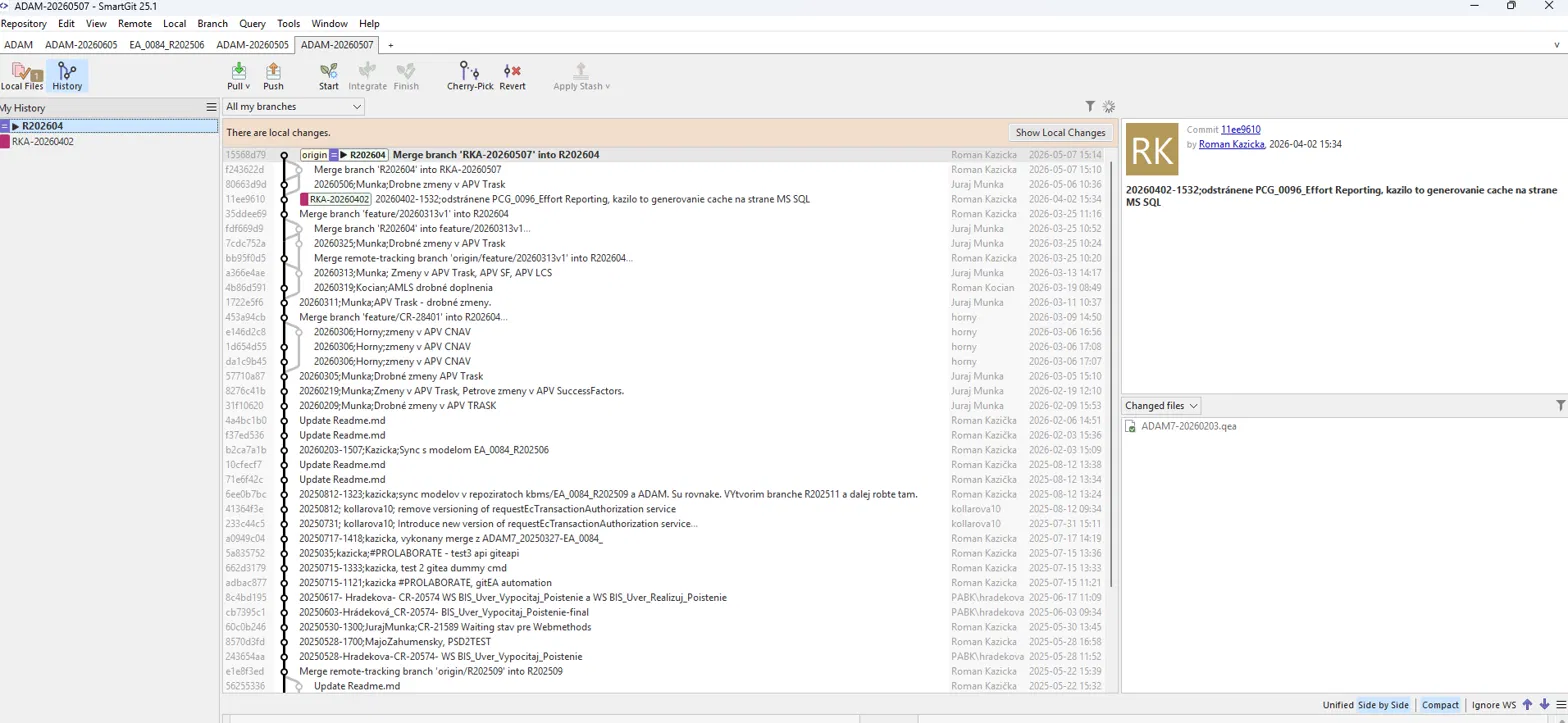Select commit 20250528-1700;MajoZahumensky, PSD2TEST
The width and height of the screenshot is (1568, 723).
tap(664, 641)
